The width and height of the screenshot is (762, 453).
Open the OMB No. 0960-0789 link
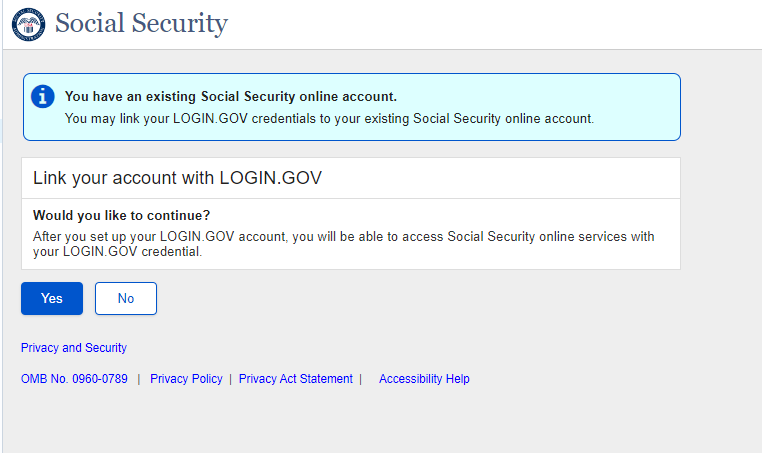point(74,379)
